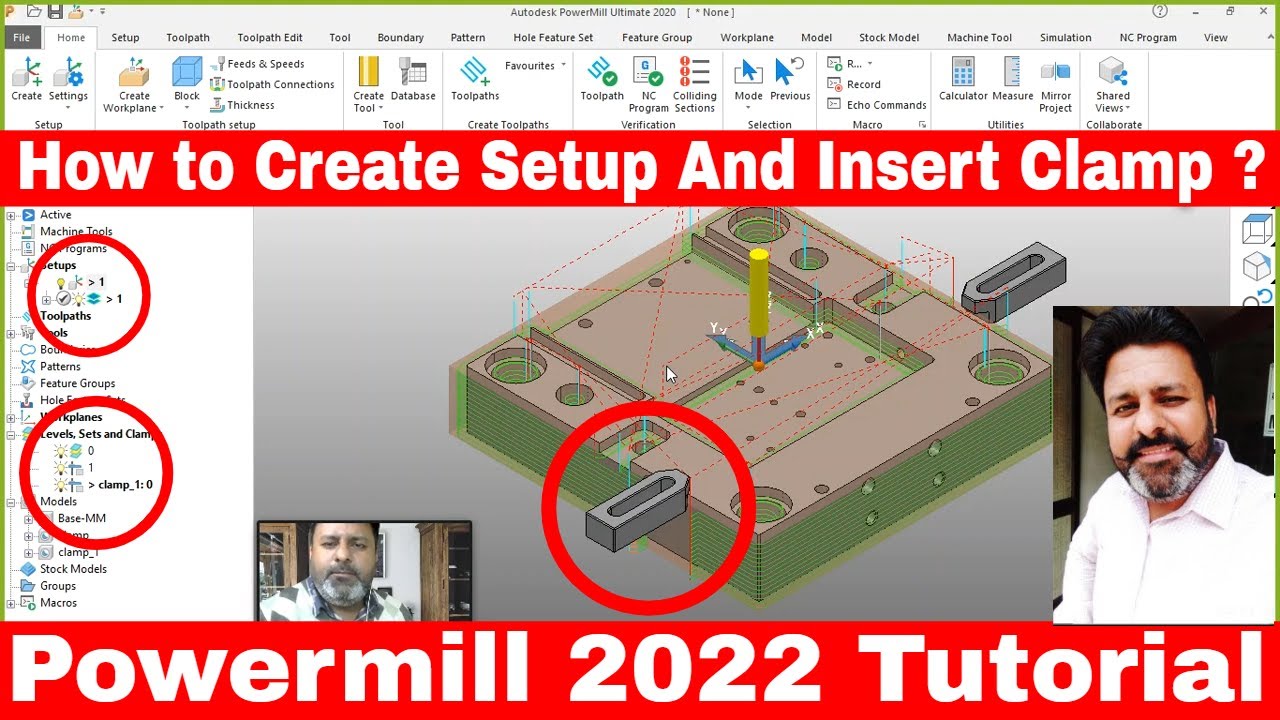Click the Open folder icon in quick access toolbar

click(x=34, y=12)
